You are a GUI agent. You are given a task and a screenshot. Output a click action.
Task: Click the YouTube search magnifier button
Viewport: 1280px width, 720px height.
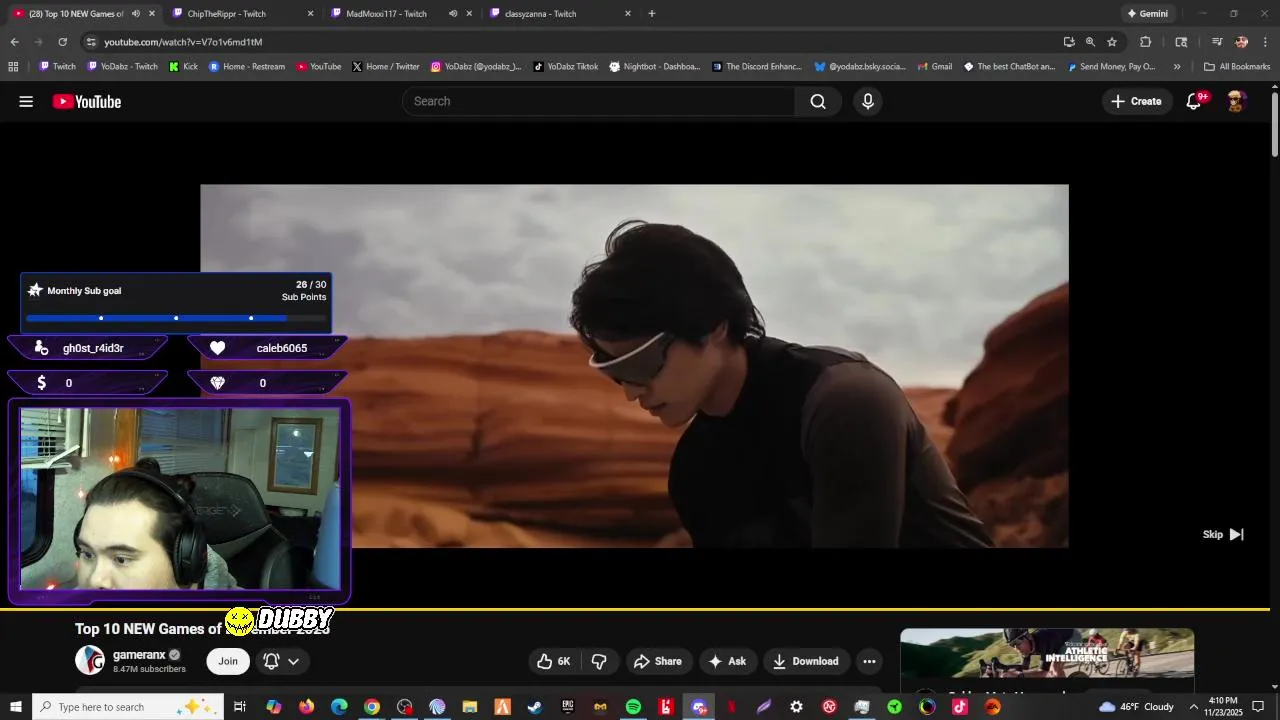coord(818,101)
